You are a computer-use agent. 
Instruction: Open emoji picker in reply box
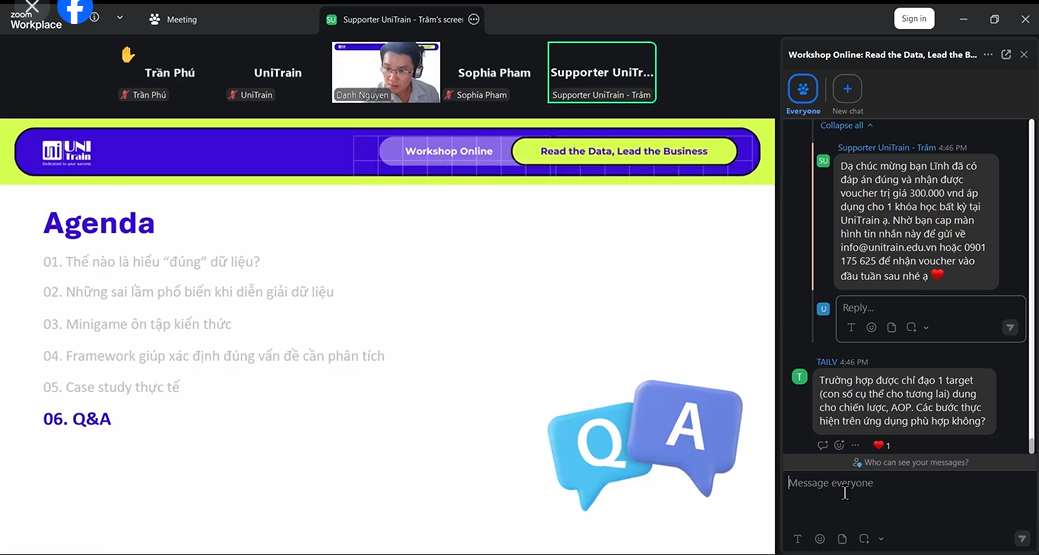tap(871, 327)
